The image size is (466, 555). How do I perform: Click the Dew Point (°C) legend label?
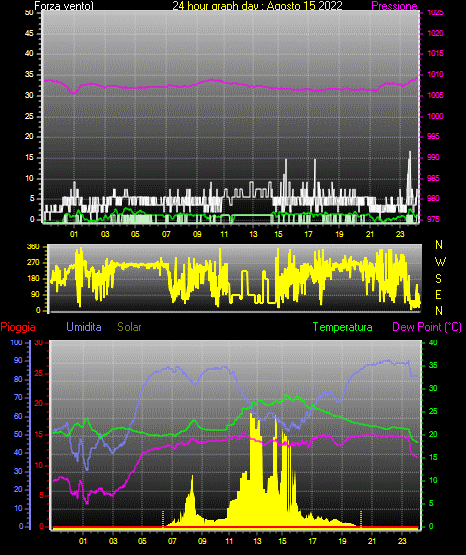click(427, 327)
